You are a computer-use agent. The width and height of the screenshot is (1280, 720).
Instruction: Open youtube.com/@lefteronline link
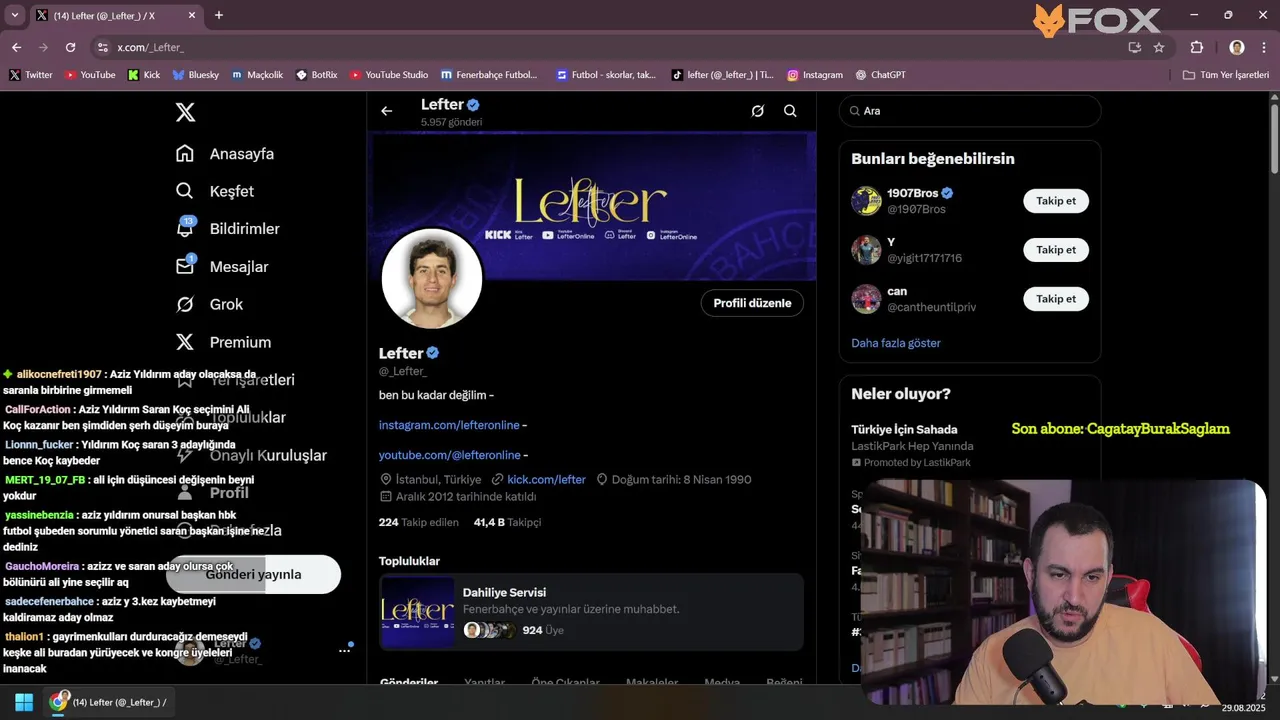tap(449, 455)
